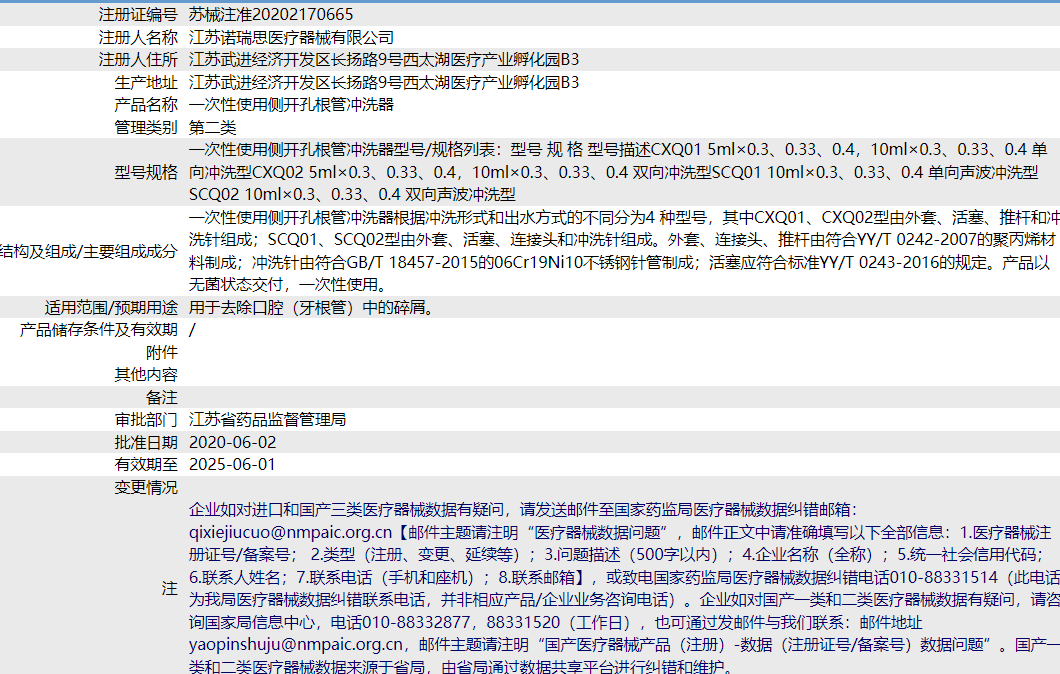Click expiry date 2025-06-01
Screen dimensions: 1060x674
click(x=232, y=464)
